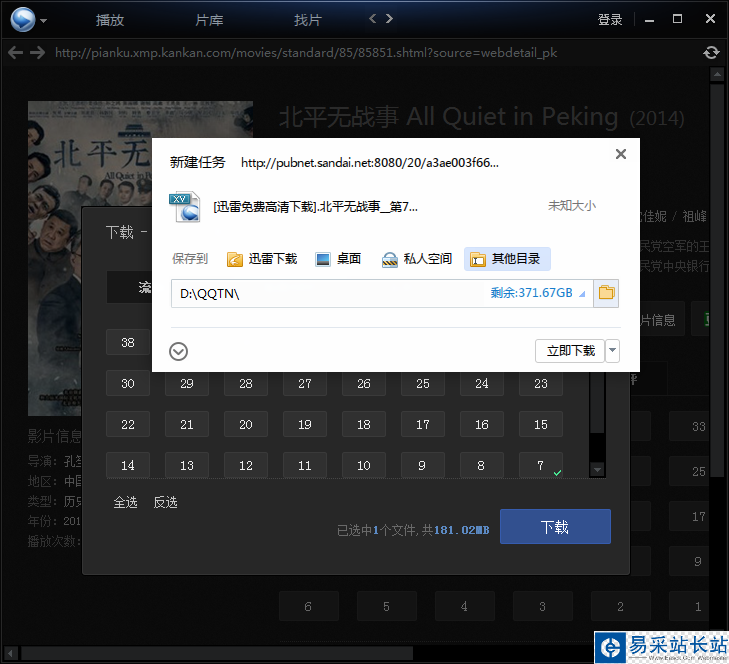Viewport: 729px width, 664px height.
Task: Select episode 22 in the download list
Action: pyautogui.click(x=128, y=424)
